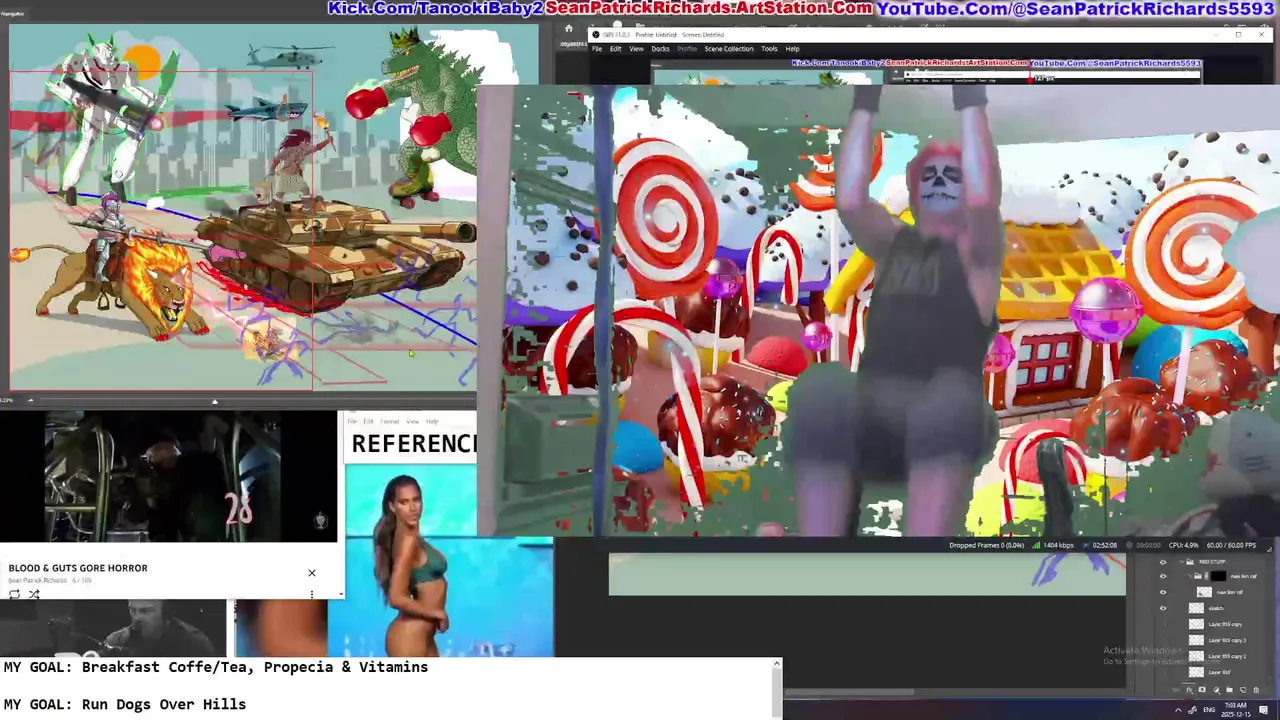This screenshot has height=720, width=1280.
Task: Toggle playlist shuffle
Action: (34, 594)
